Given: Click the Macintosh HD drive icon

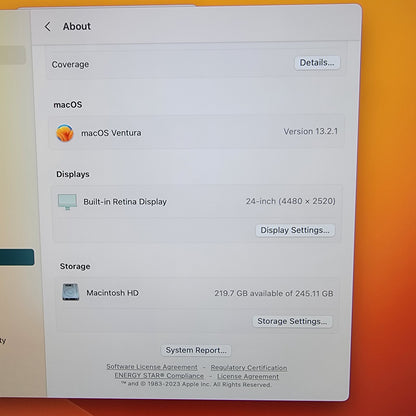Looking at the screenshot, I should tap(71, 292).
